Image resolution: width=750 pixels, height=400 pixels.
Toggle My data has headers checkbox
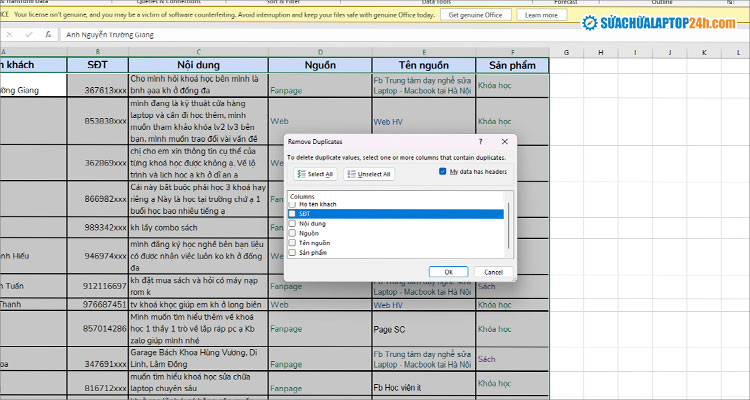coord(442,171)
